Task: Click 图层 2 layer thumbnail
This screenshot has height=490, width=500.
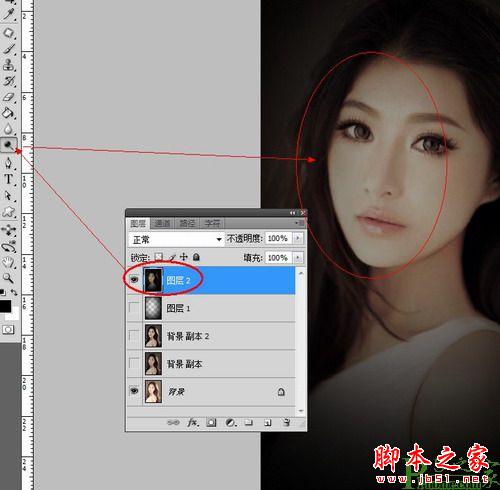Action: coord(153,280)
